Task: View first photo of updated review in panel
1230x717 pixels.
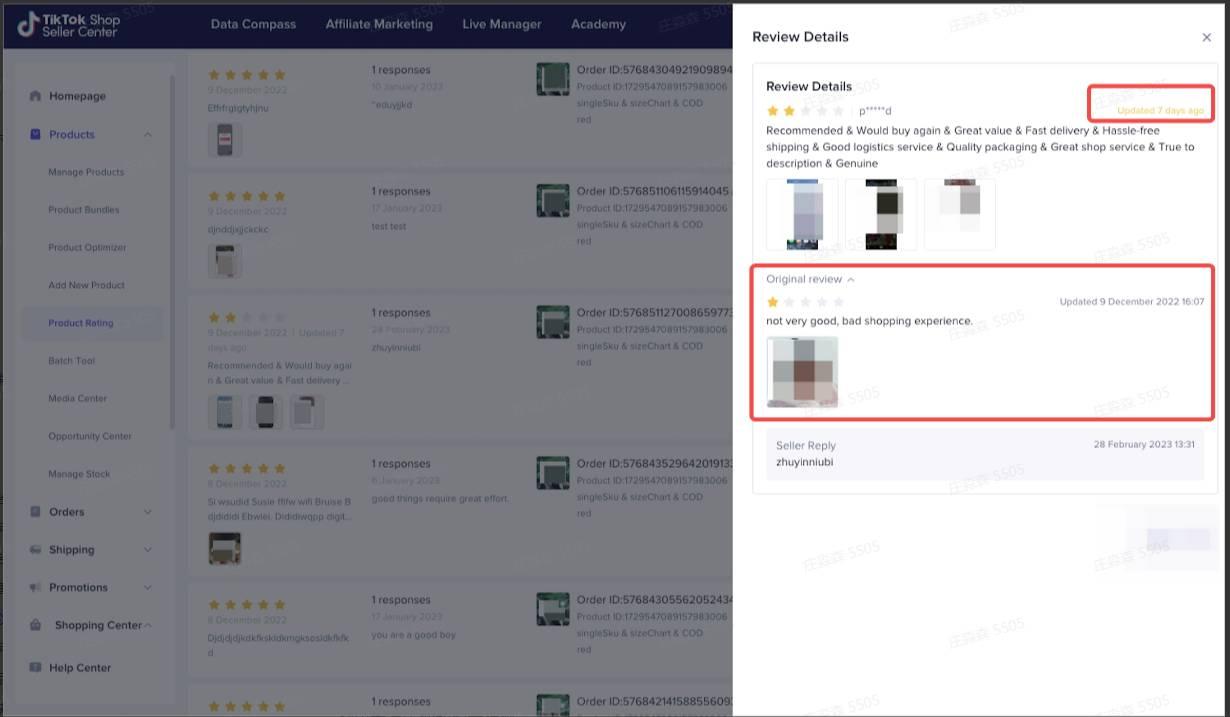Action: tap(802, 214)
